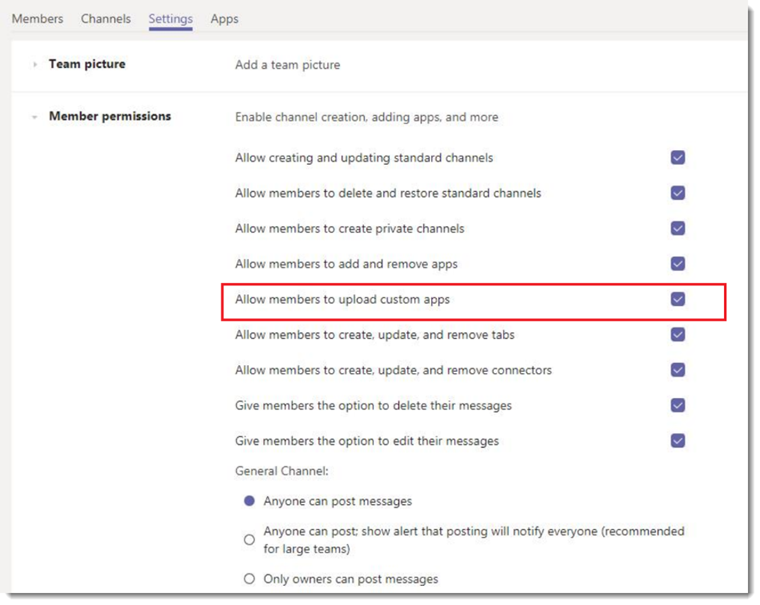Collapse the Member permissions section arrow
The width and height of the screenshot is (760, 605).
[34, 117]
